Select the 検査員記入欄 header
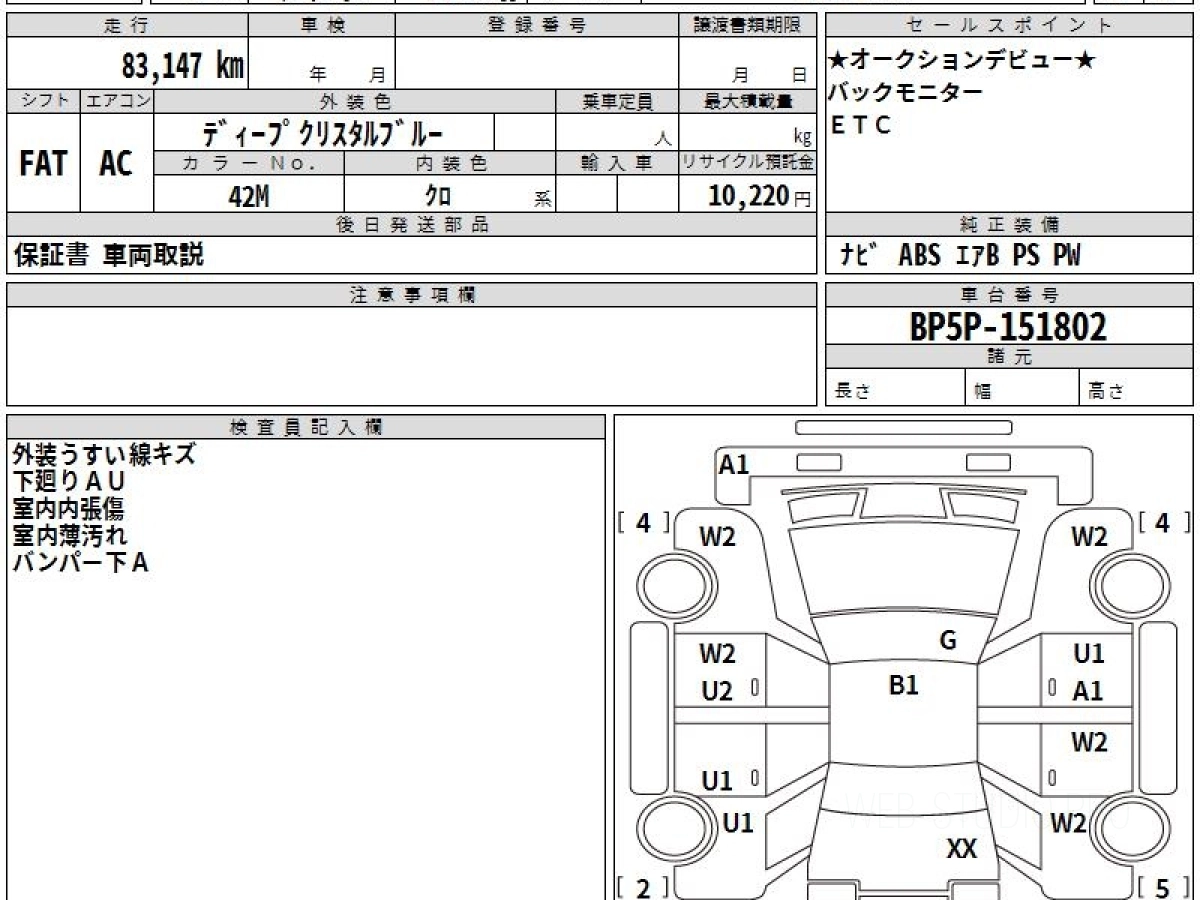The width and height of the screenshot is (1200, 900). [306, 426]
